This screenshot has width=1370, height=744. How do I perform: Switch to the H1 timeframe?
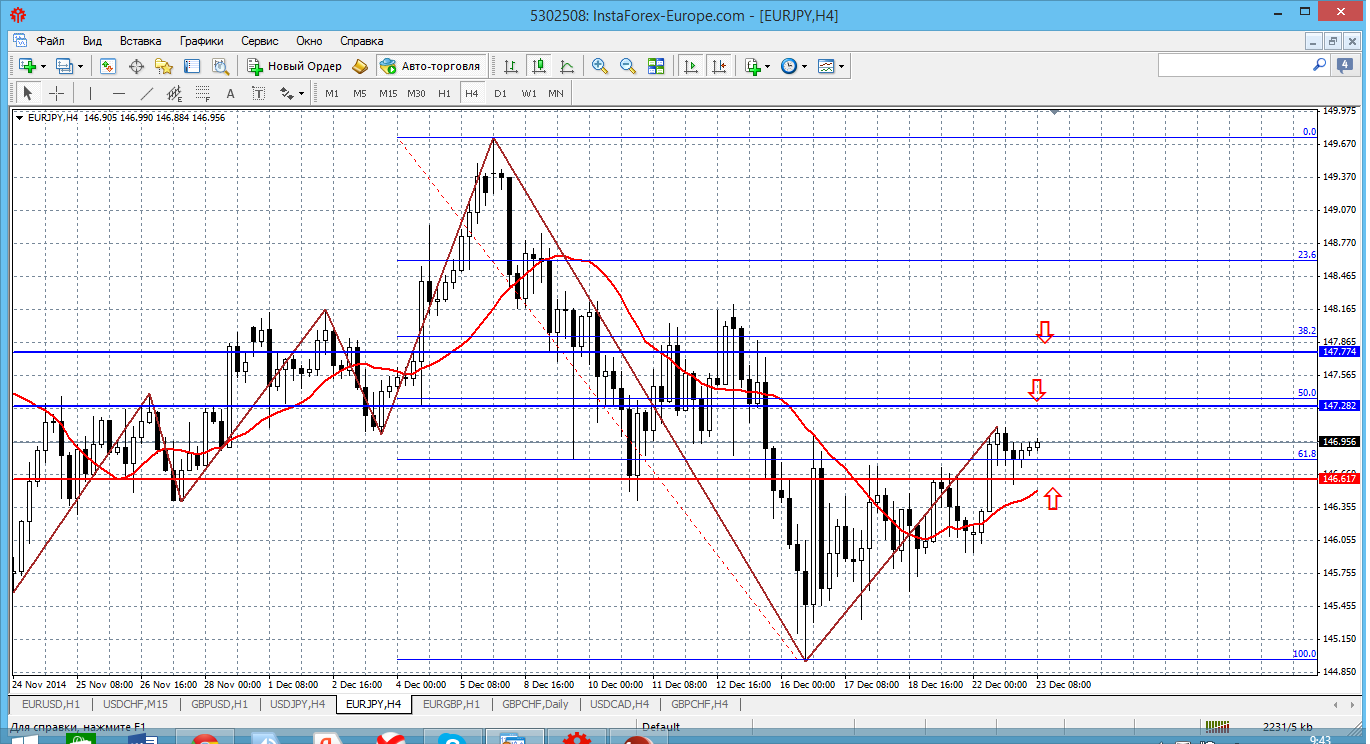tap(445, 93)
